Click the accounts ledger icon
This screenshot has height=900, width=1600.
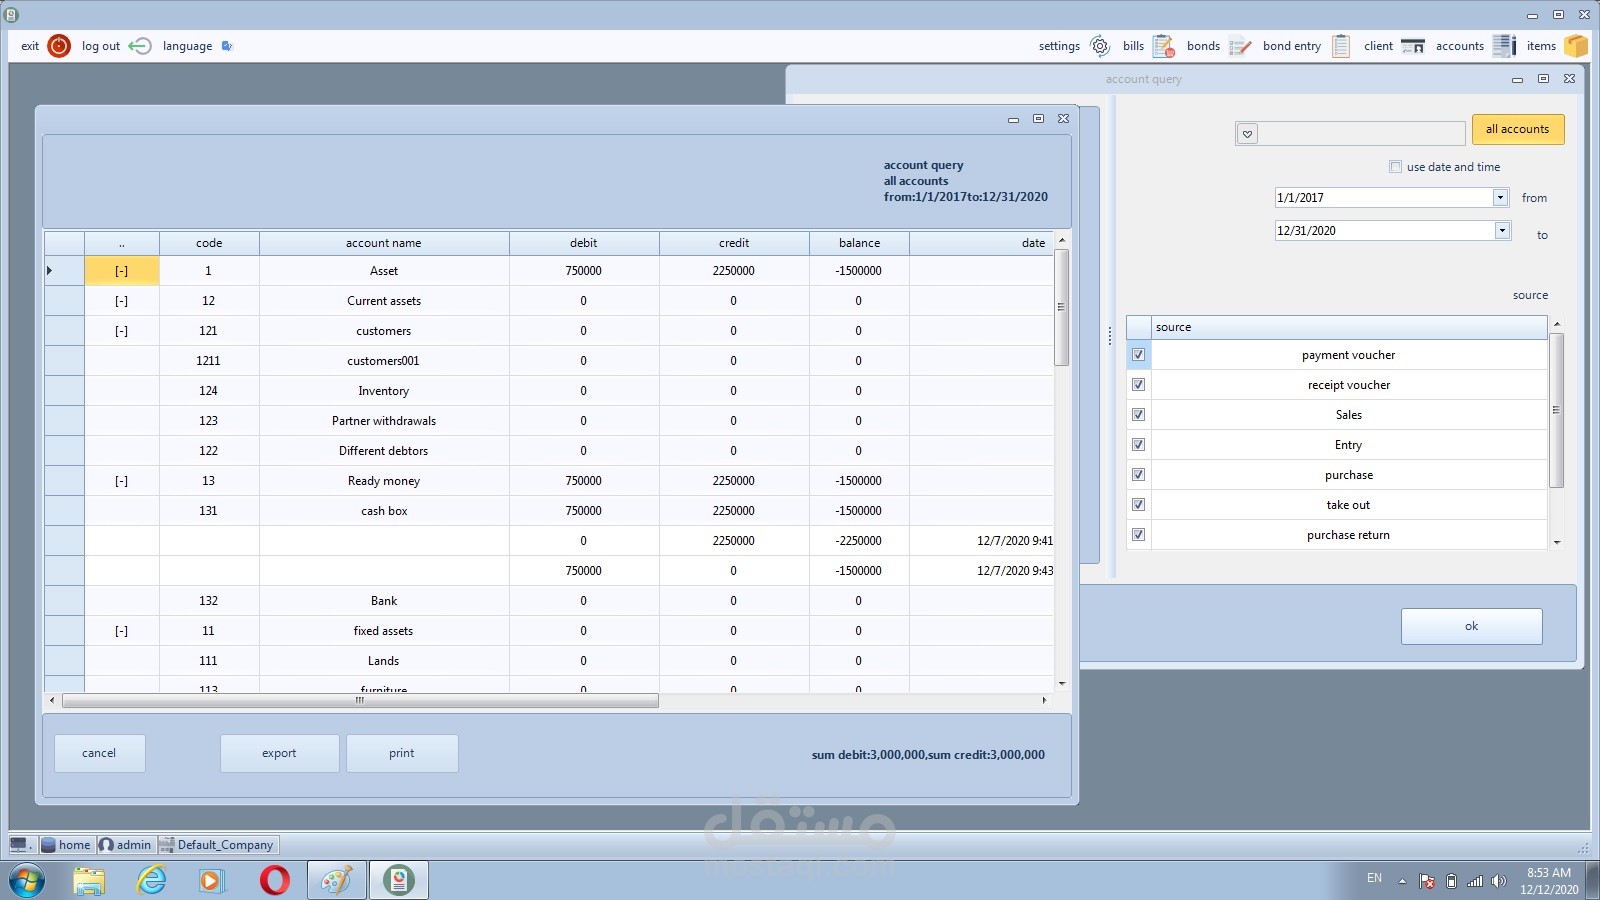[1504, 46]
